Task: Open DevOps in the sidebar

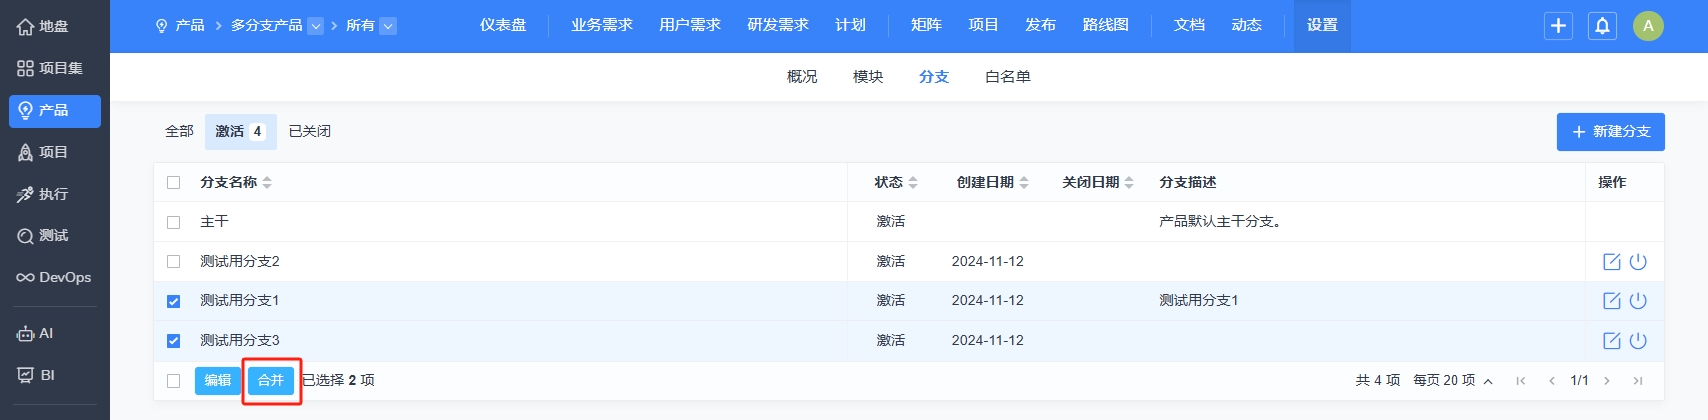Action: click(x=54, y=278)
